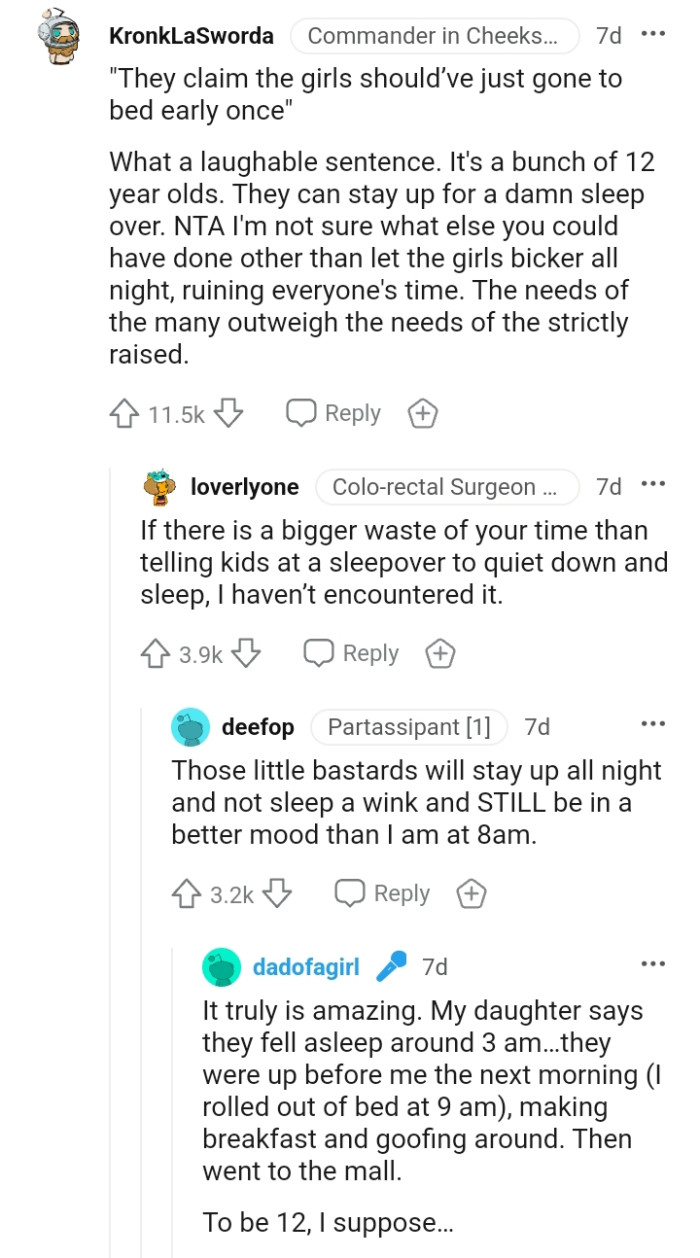
Task: Downvote KronkLaSworda's top comment
Action: coord(230,412)
